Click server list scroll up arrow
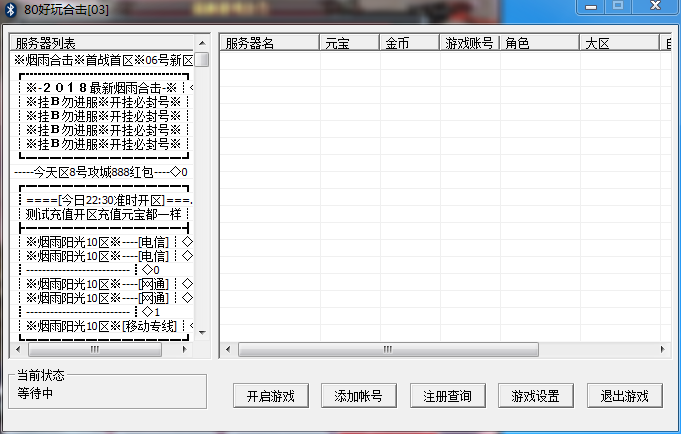This screenshot has width=681, height=434. 202,43
